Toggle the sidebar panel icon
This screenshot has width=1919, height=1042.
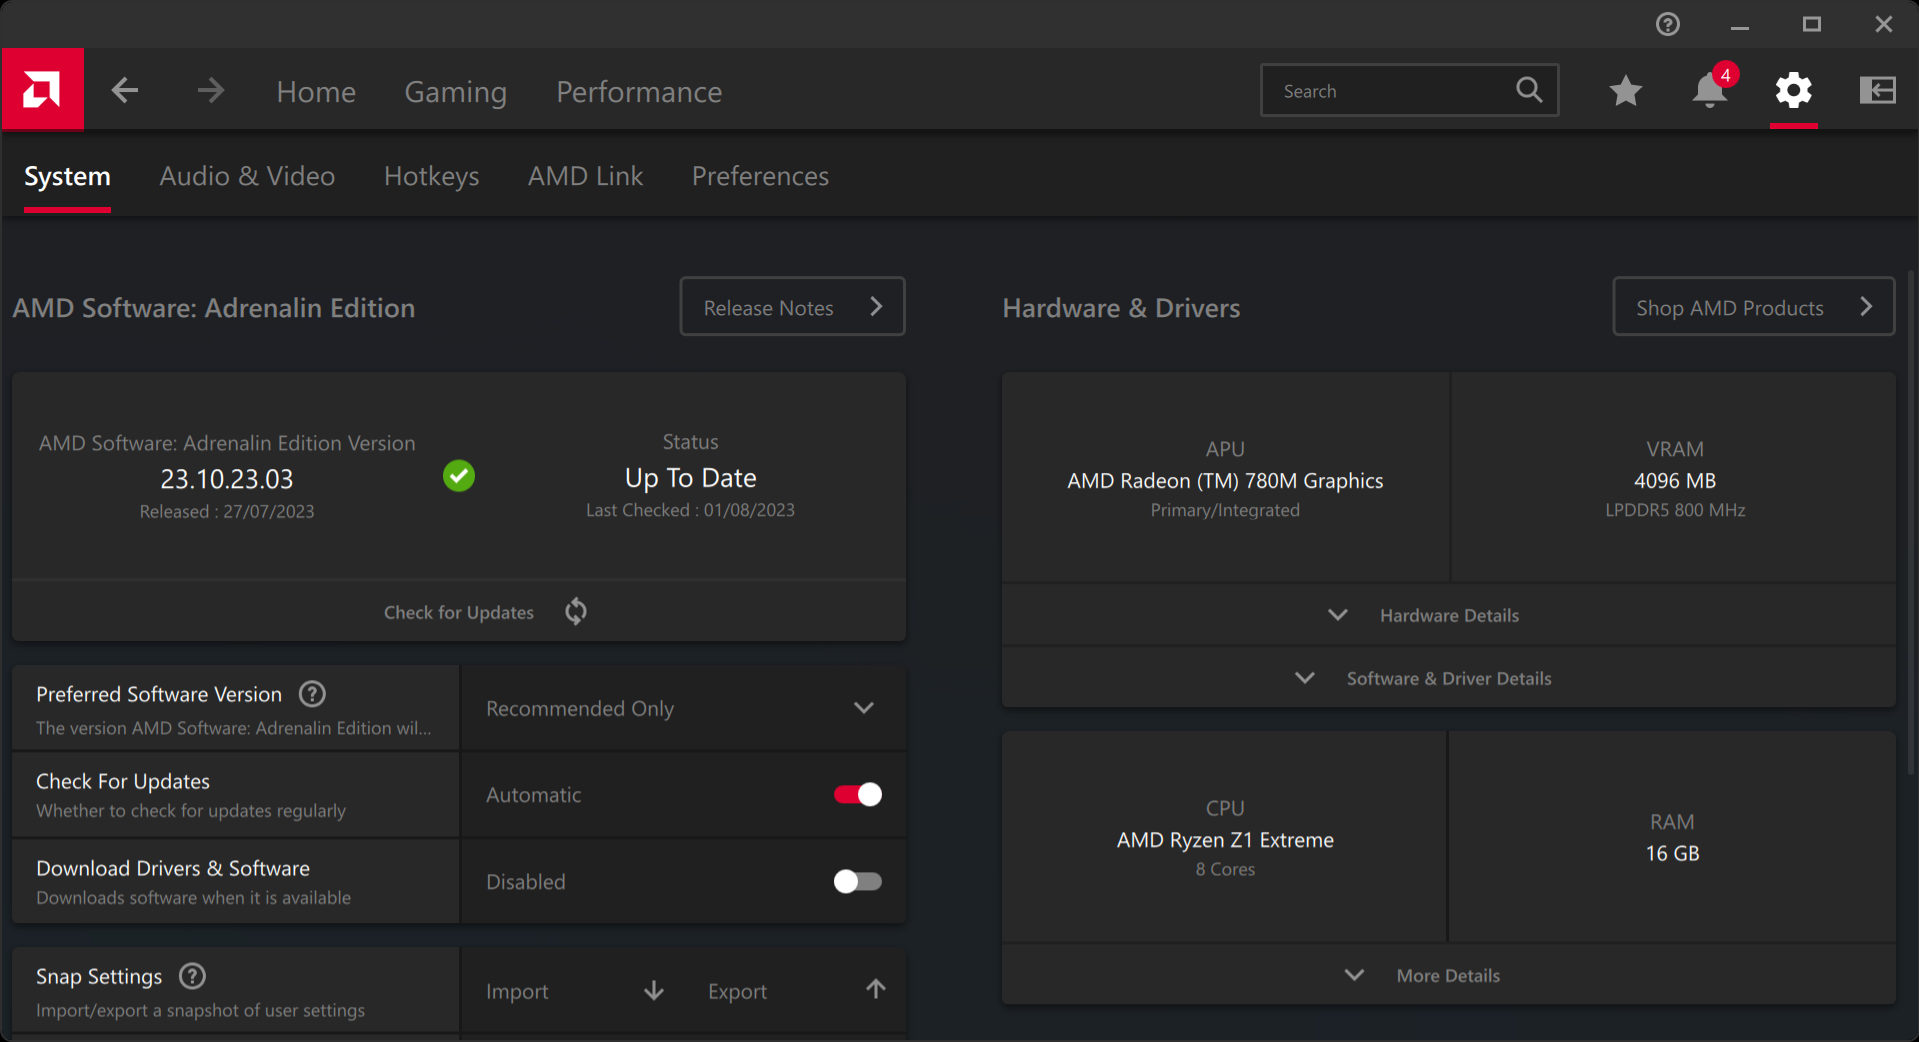pos(1877,91)
